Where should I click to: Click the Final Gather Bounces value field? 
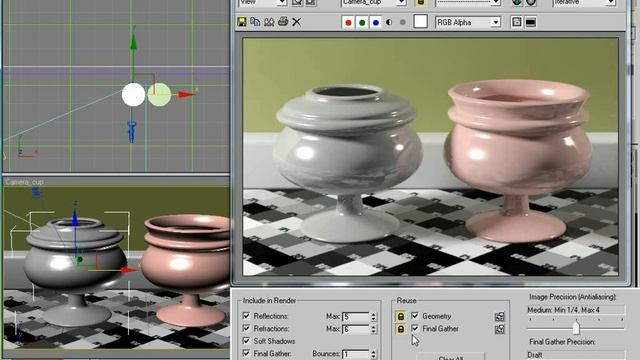pyautogui.click(x=356, y=354)
